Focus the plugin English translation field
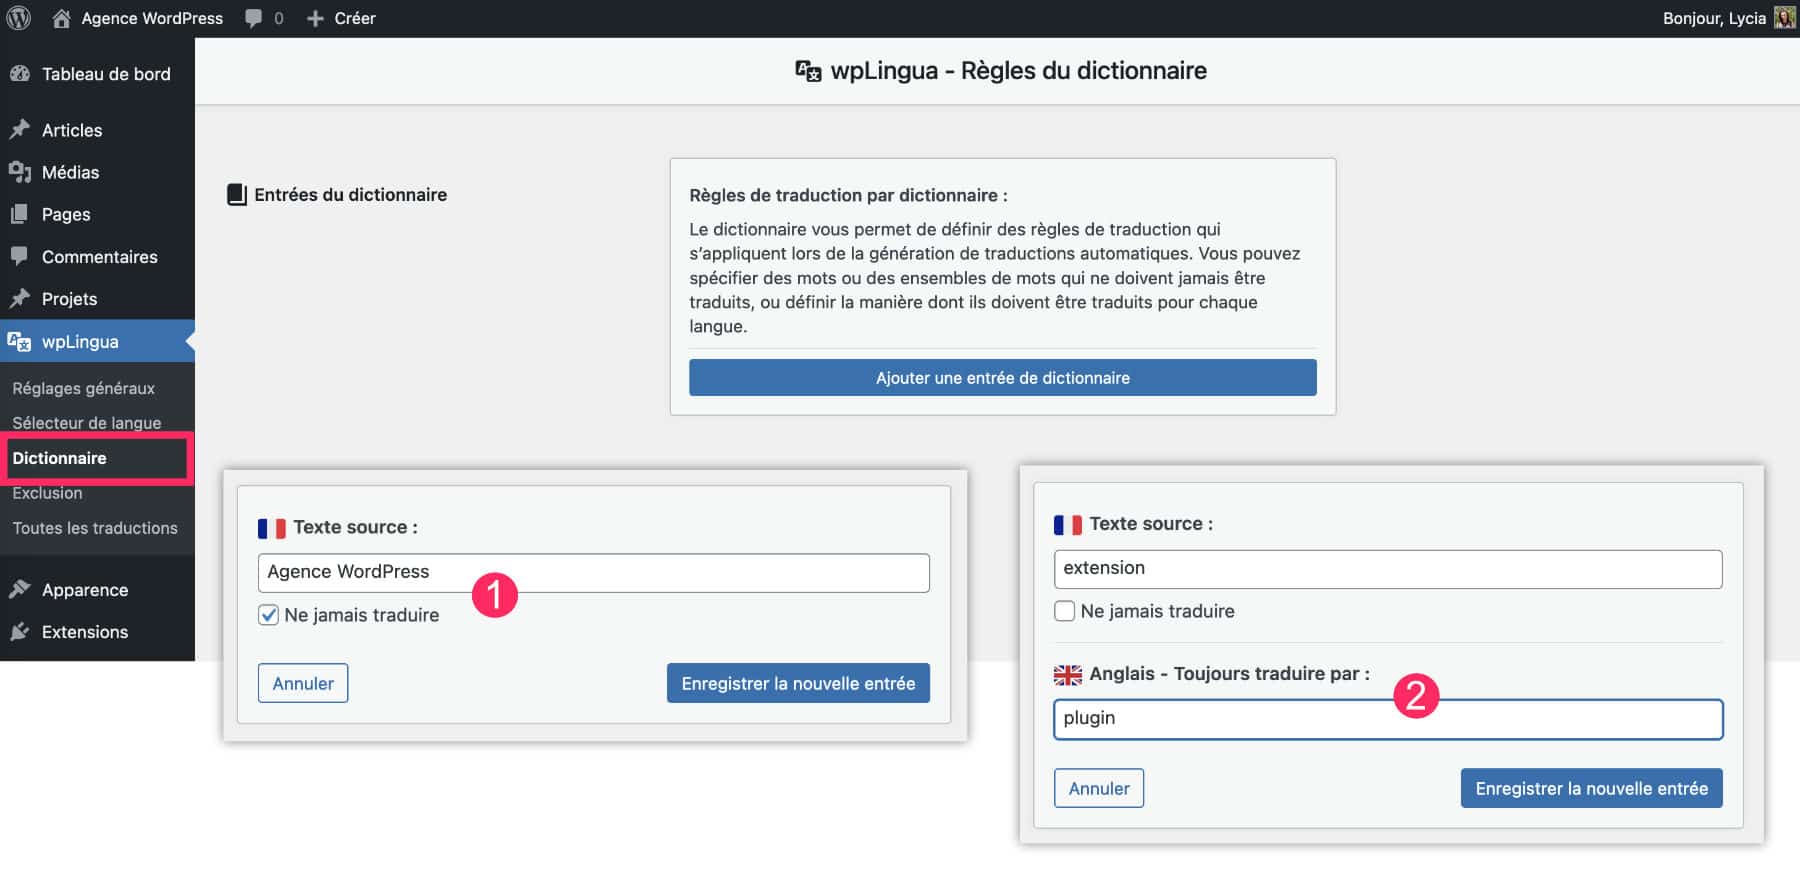Image resolution: width=1800 pixels, height=881 pixels. click(x=1388, y=719)
